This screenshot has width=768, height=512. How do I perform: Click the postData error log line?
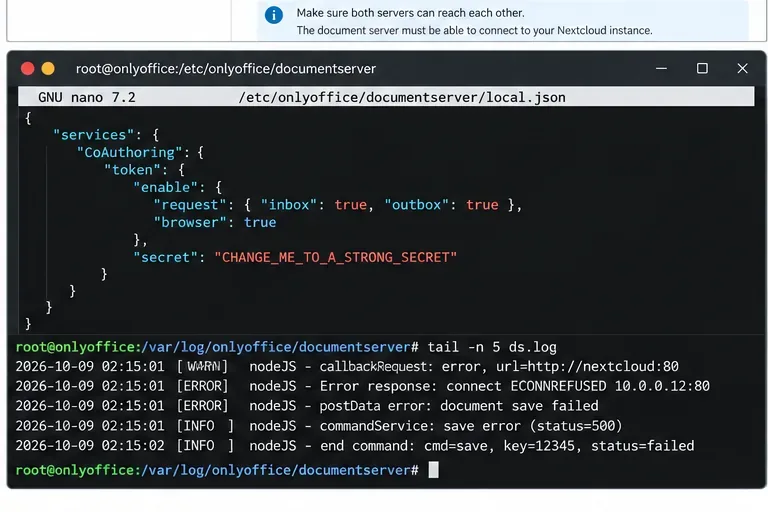pos(307,406)
